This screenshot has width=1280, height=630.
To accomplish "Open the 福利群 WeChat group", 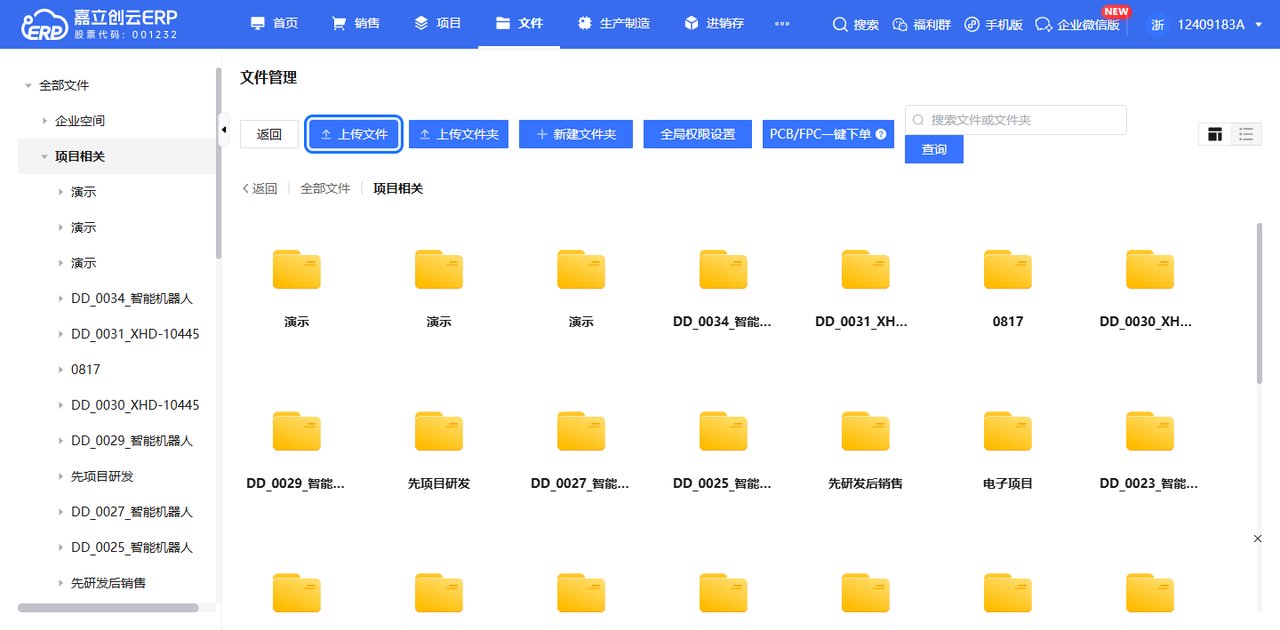I will coord(921,24).
